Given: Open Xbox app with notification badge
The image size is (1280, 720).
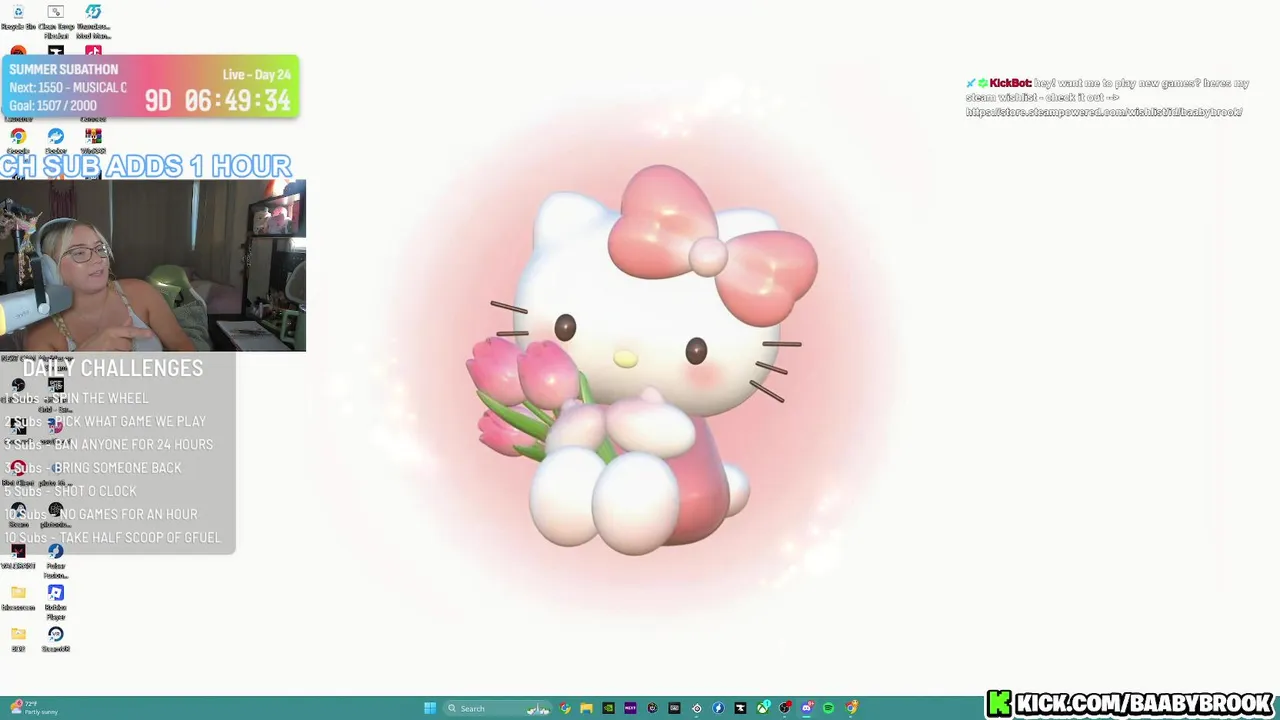Looking at the screenshot, I should pyautogui.click(x=763, y=708).
